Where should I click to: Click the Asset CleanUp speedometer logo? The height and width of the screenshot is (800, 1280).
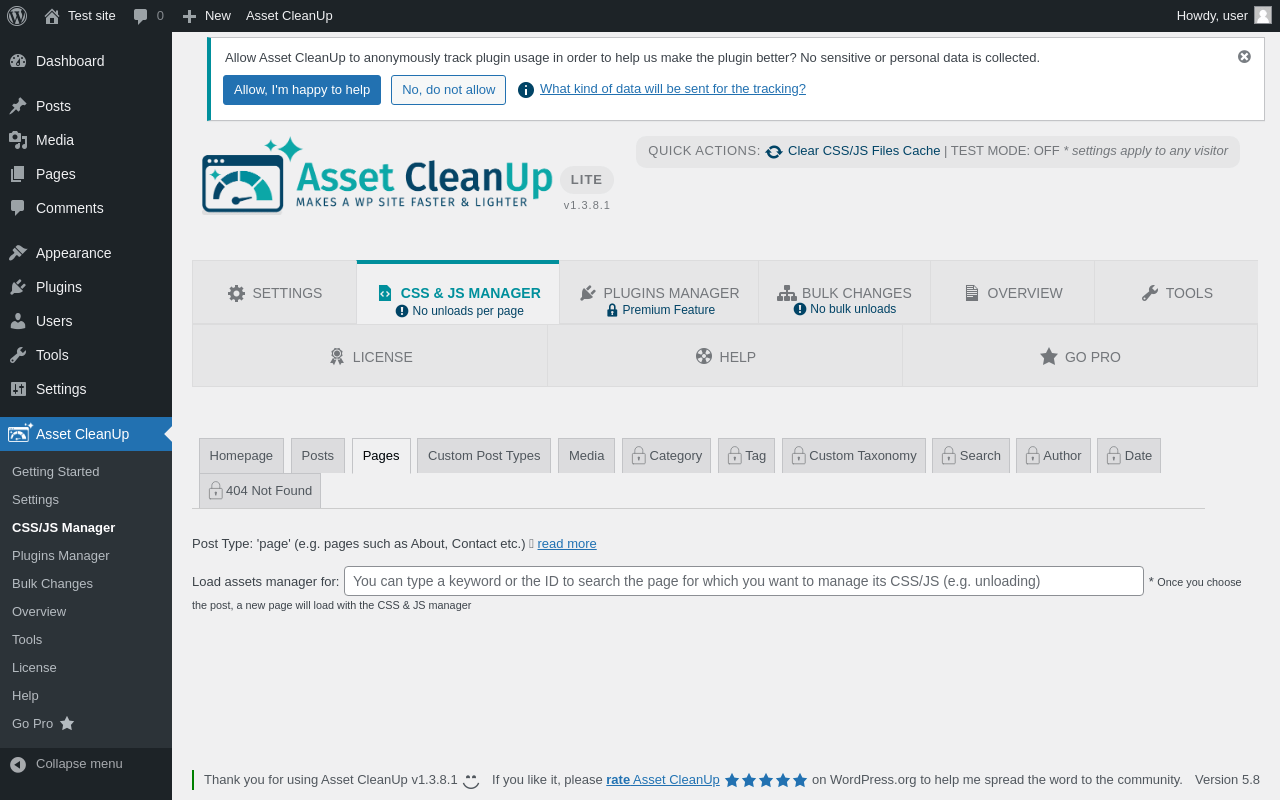tap(243, 183)
